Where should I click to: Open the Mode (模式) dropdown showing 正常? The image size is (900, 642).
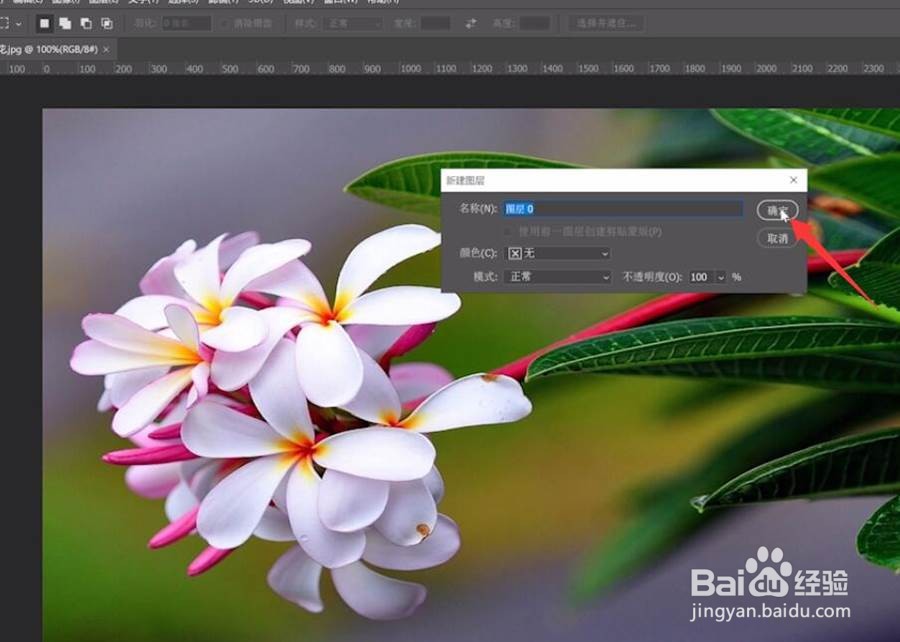pos(557,277)
